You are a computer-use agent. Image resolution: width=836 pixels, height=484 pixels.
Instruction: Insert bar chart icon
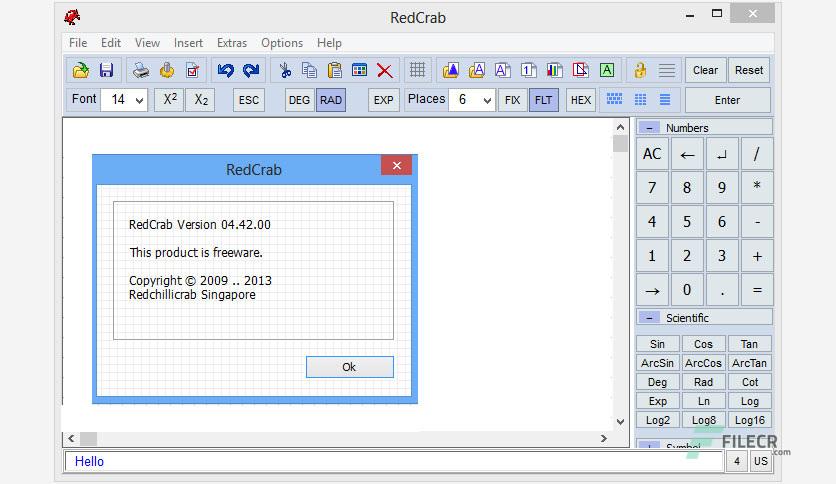tap(554, 70)
